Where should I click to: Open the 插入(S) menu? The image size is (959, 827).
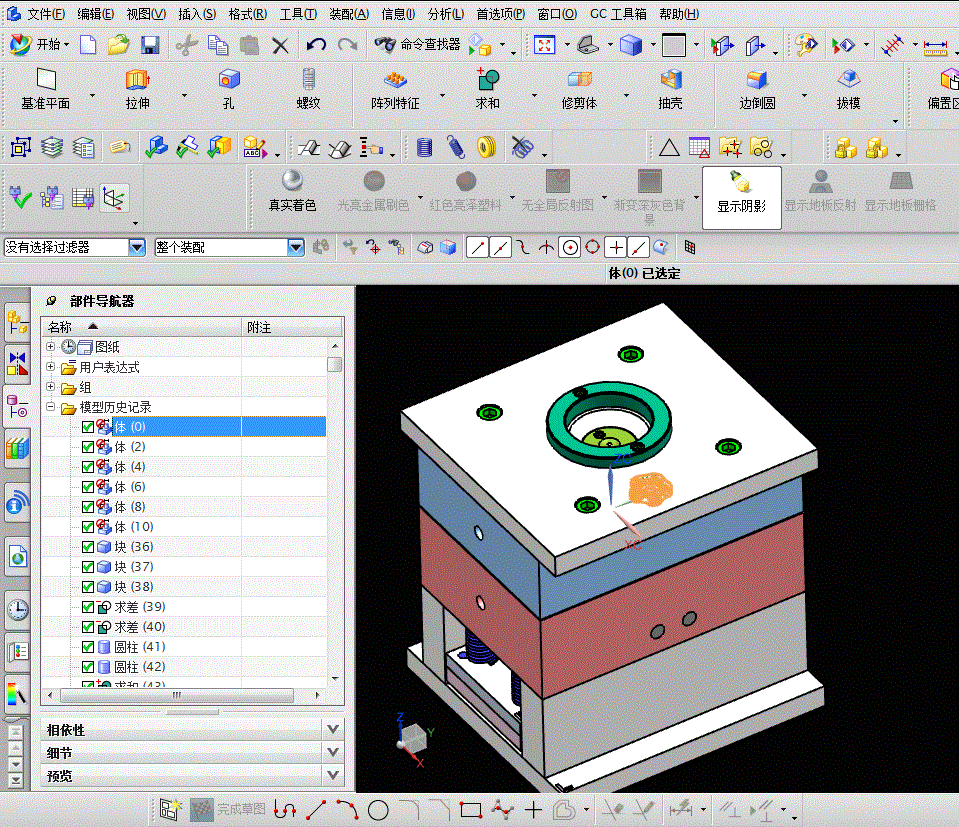tap(197, 13)
